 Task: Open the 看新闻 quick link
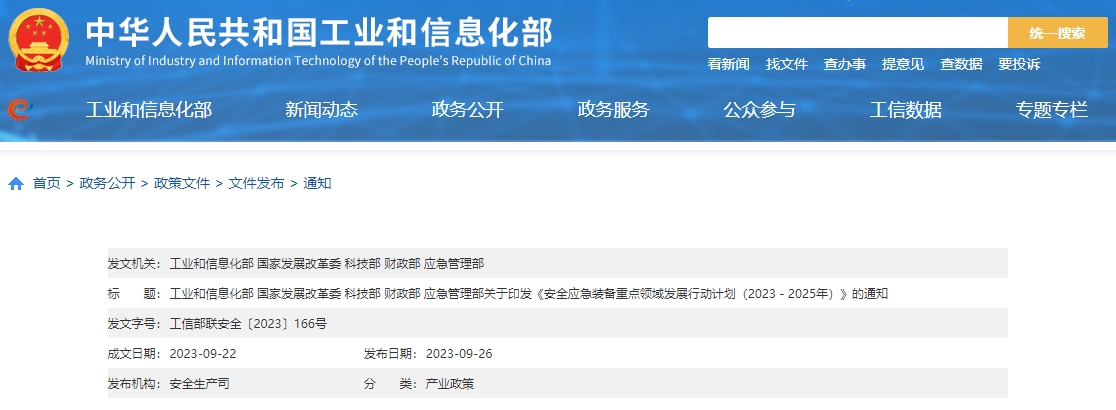coord(728,64)
